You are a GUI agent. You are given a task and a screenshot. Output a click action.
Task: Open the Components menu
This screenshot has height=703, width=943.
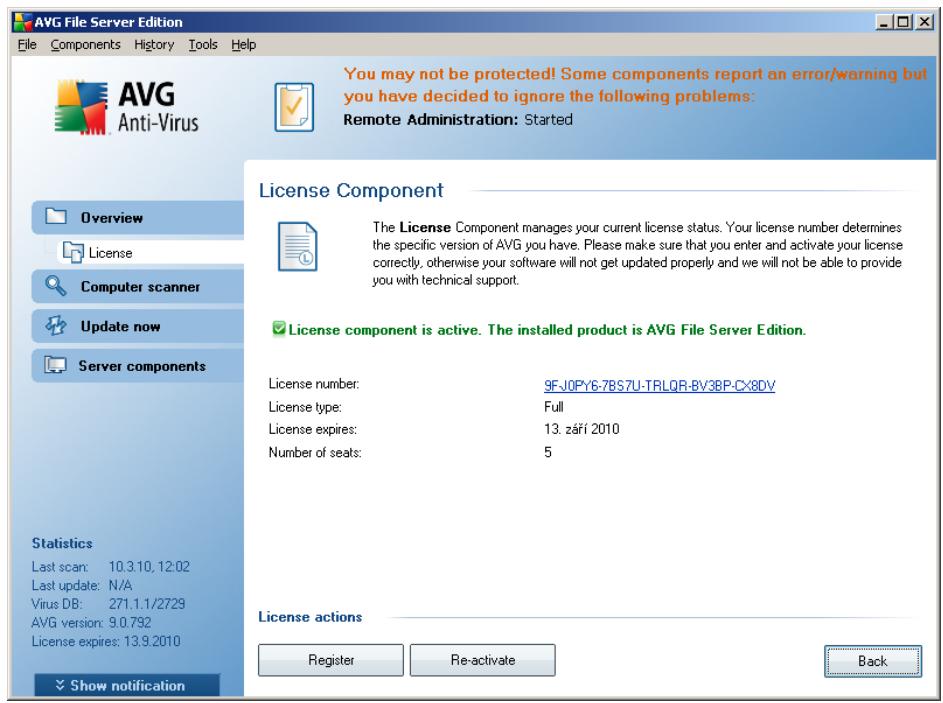click(x=85, y=45)
